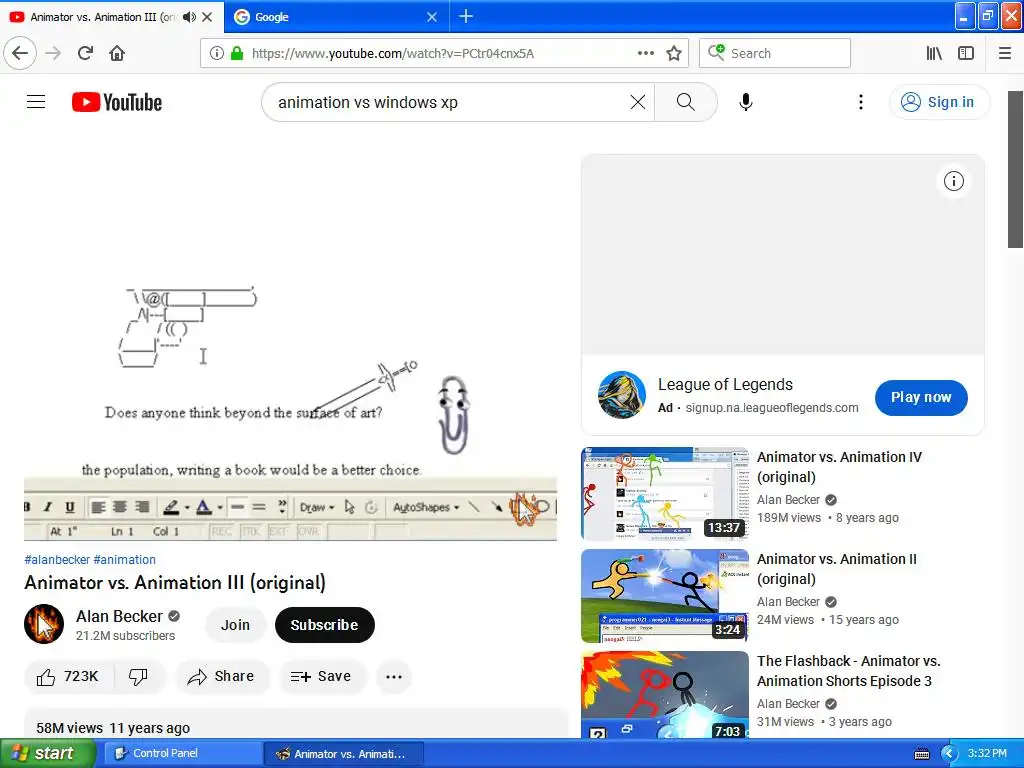Screen dimensions: 1024x768
Task: Click the browser forward arrow
Action: pyautogui.click(x=53, y=53)
